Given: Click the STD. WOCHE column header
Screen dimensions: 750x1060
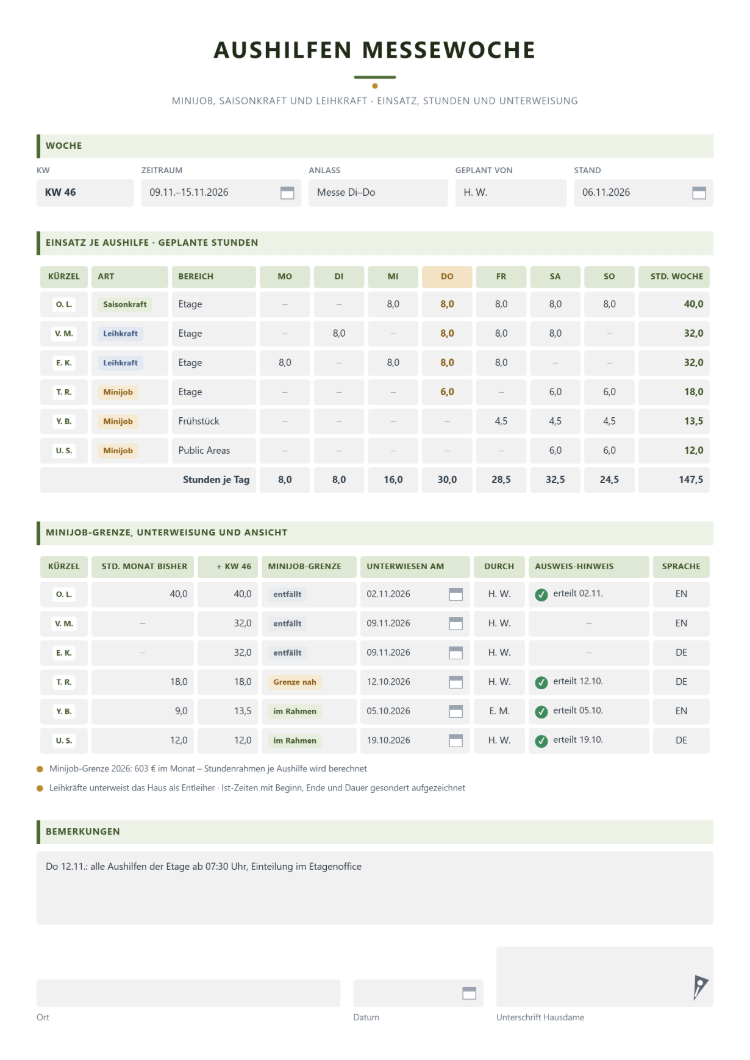Looking at the screenshot, I should click(674, 276).
